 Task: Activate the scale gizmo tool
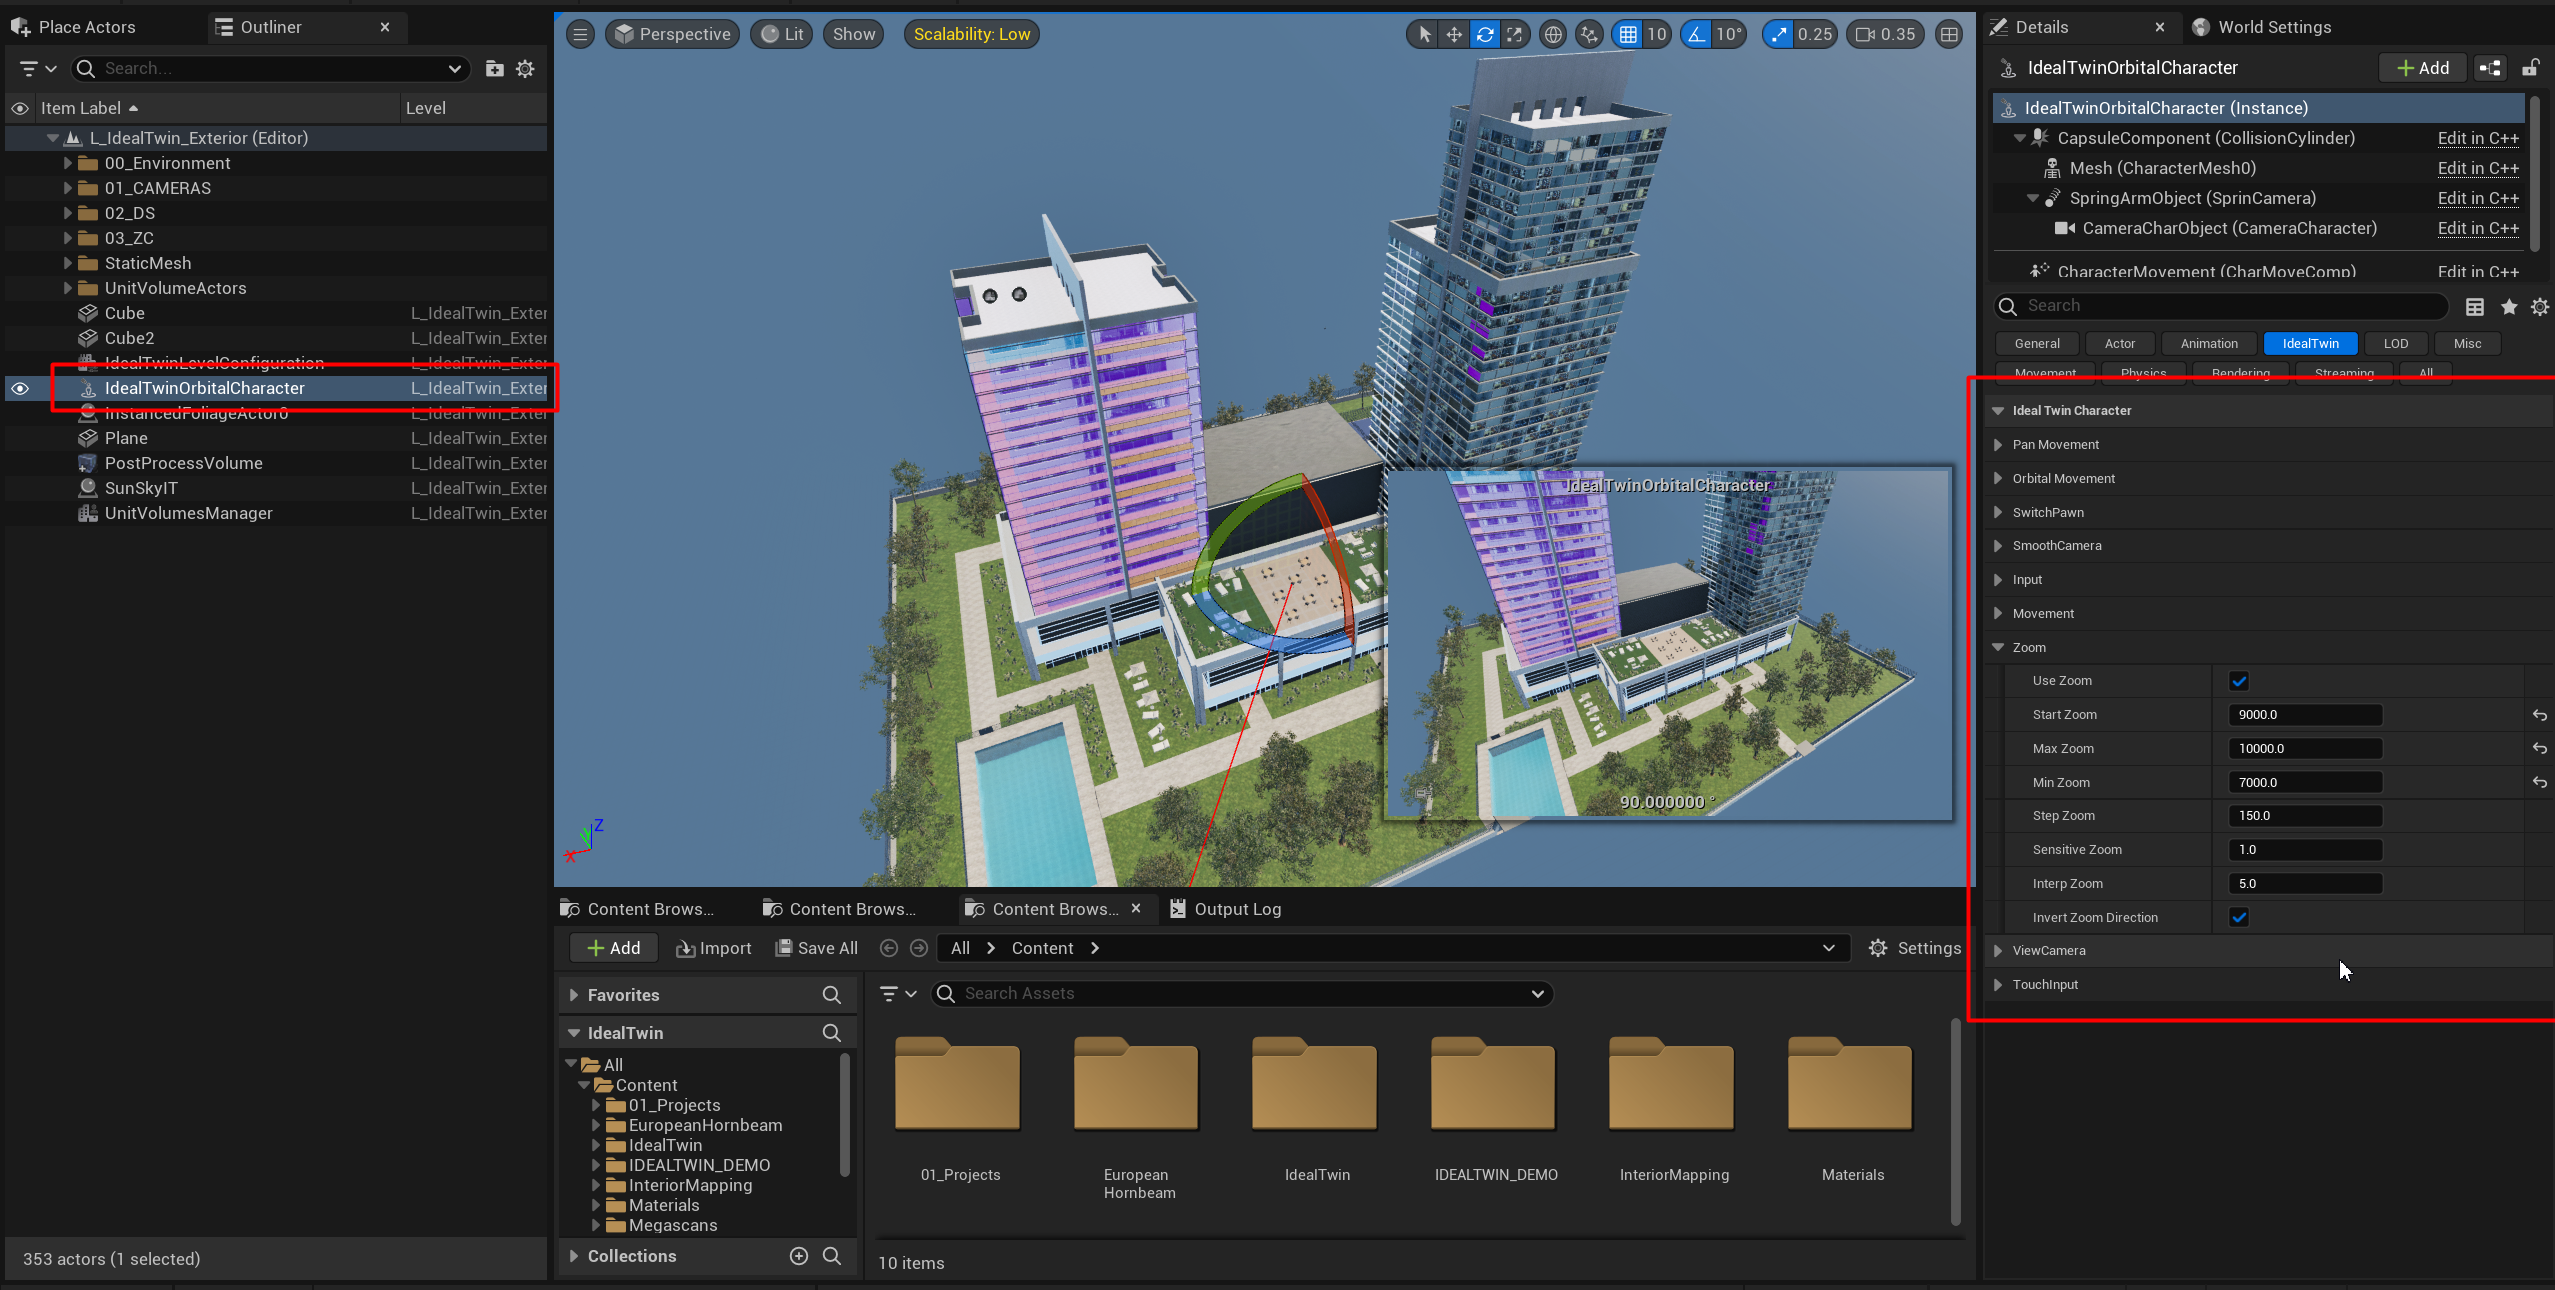click(x=1516, y=34)
